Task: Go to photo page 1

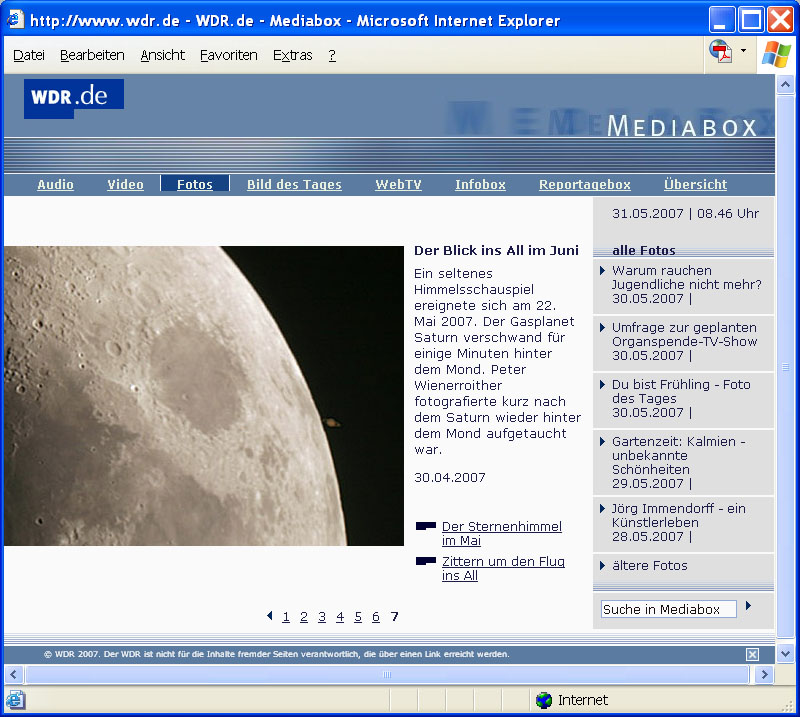Action: 286,616
